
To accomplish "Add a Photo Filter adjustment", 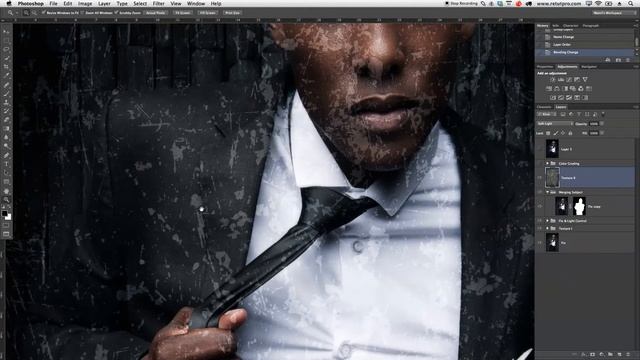I will coord(573,89).
